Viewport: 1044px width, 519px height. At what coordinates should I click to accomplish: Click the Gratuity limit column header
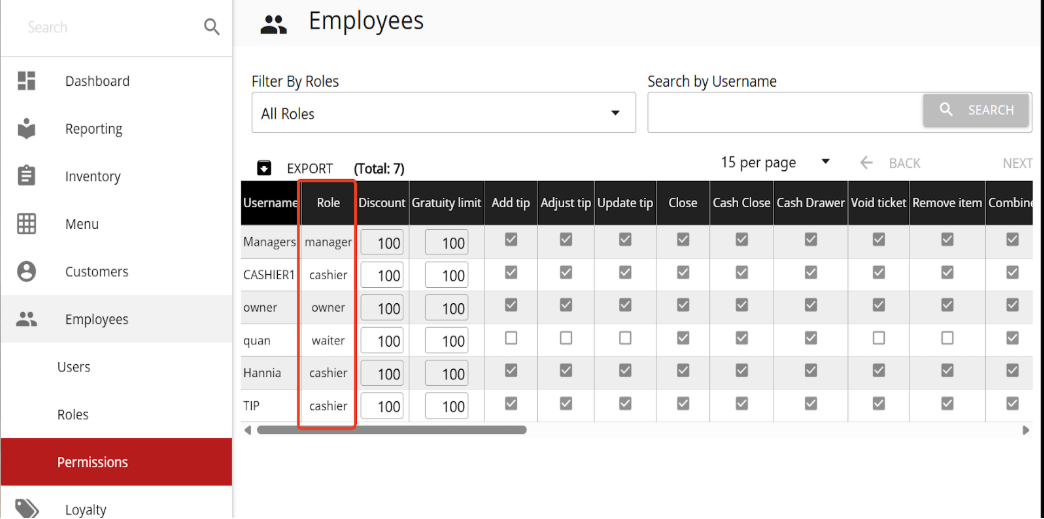[x=446, y=203]
